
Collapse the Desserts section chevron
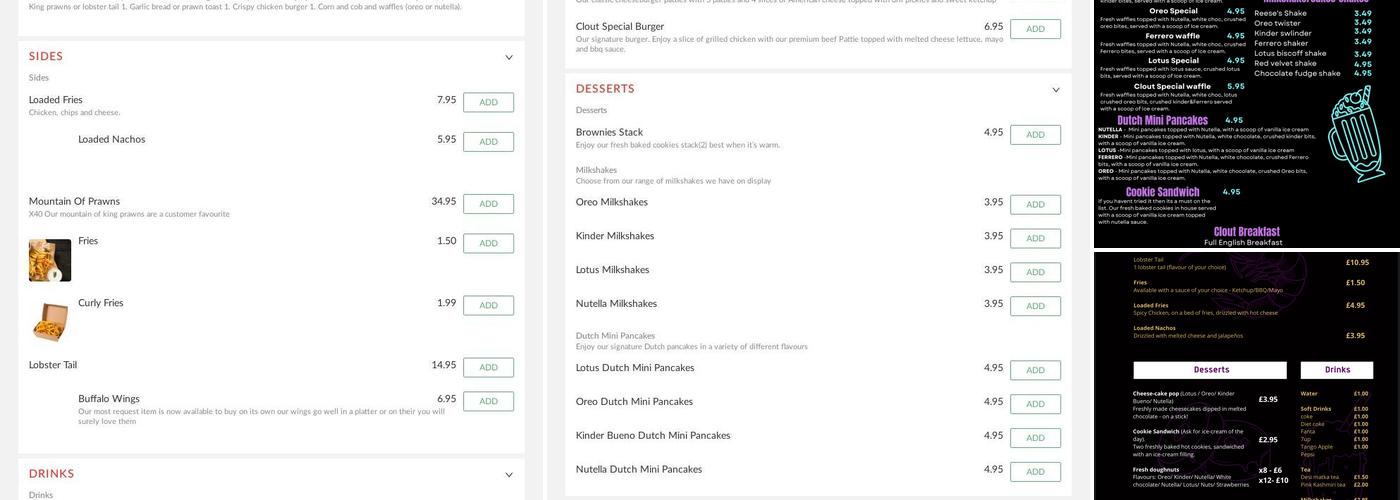(1055, 90)
